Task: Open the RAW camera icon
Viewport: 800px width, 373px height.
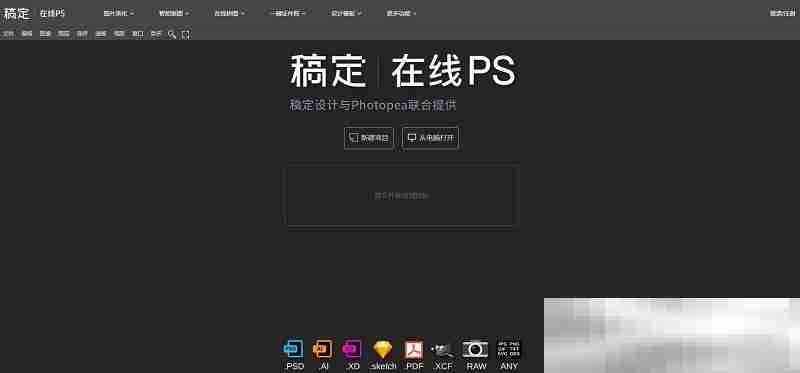Action: [476, 350]
